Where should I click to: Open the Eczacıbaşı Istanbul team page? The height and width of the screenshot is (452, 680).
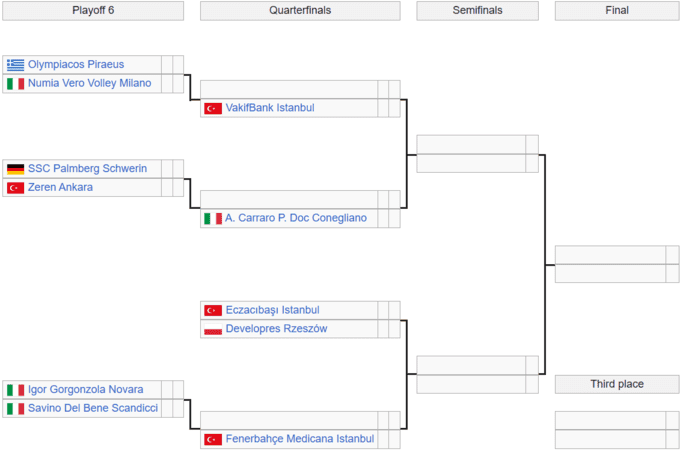click(273, 310)
